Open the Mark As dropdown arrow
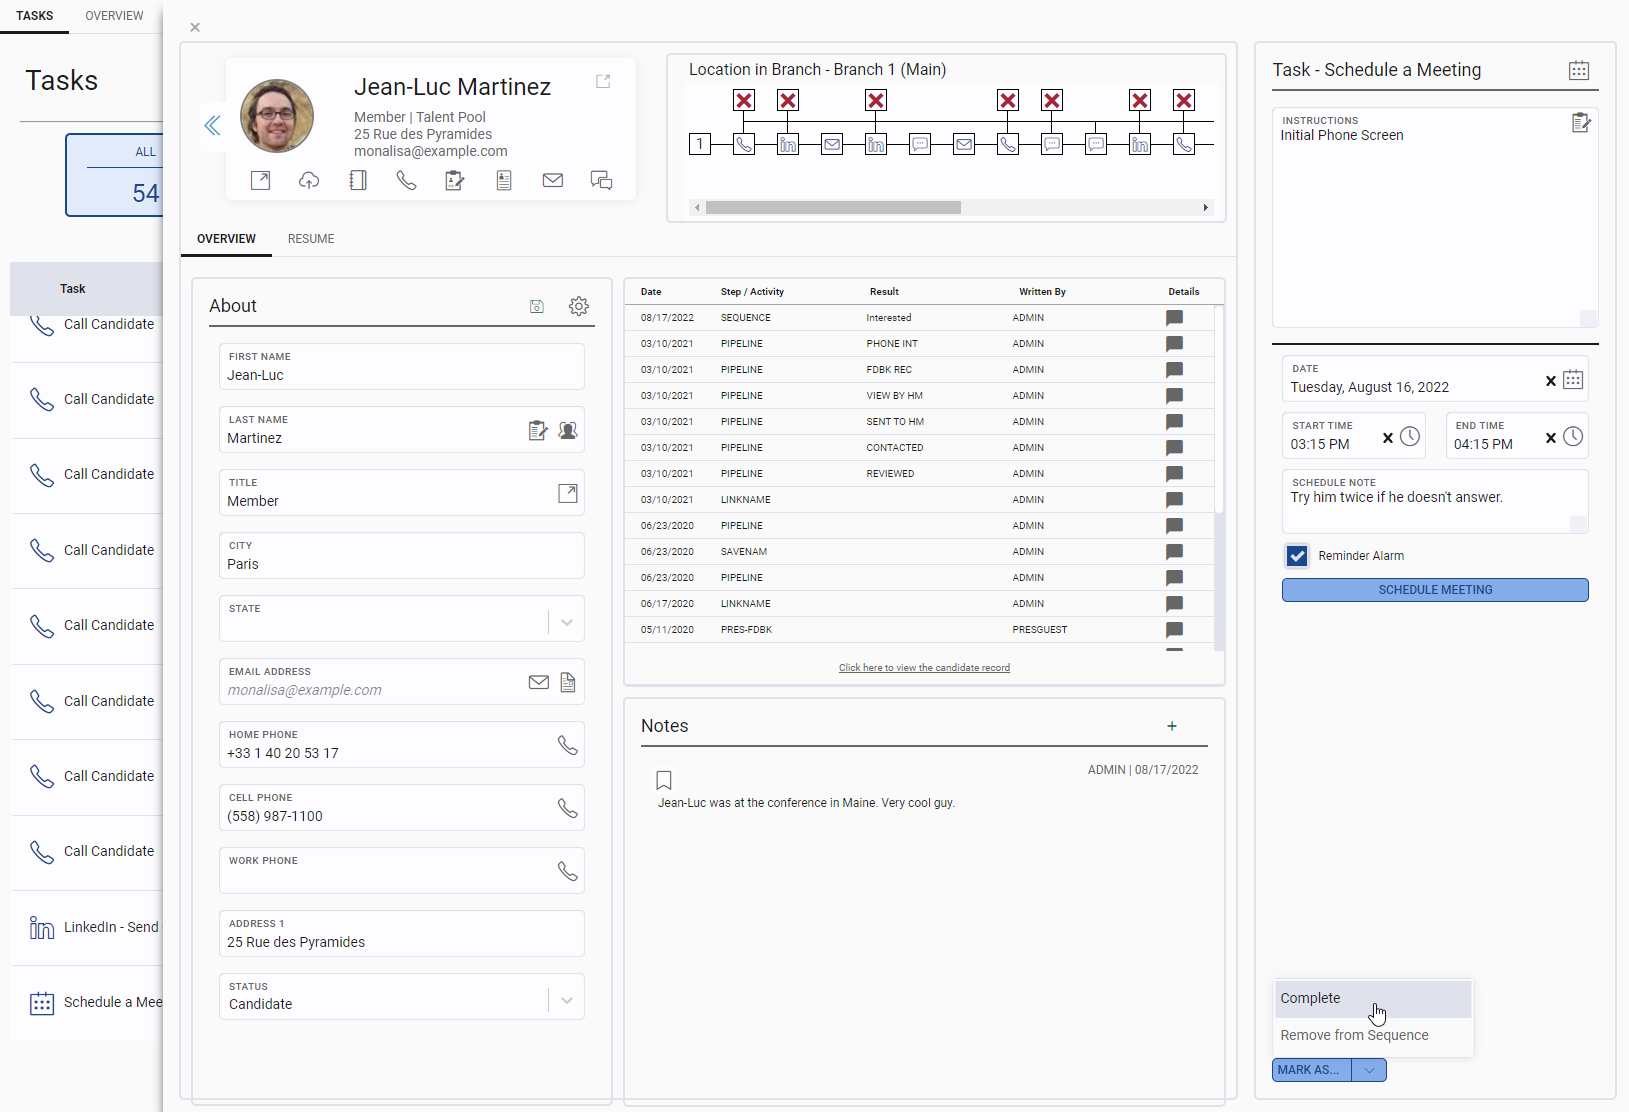Image resolution: width=1629 pixels, height=1112 pixels. click(x=1369, y=1070)
